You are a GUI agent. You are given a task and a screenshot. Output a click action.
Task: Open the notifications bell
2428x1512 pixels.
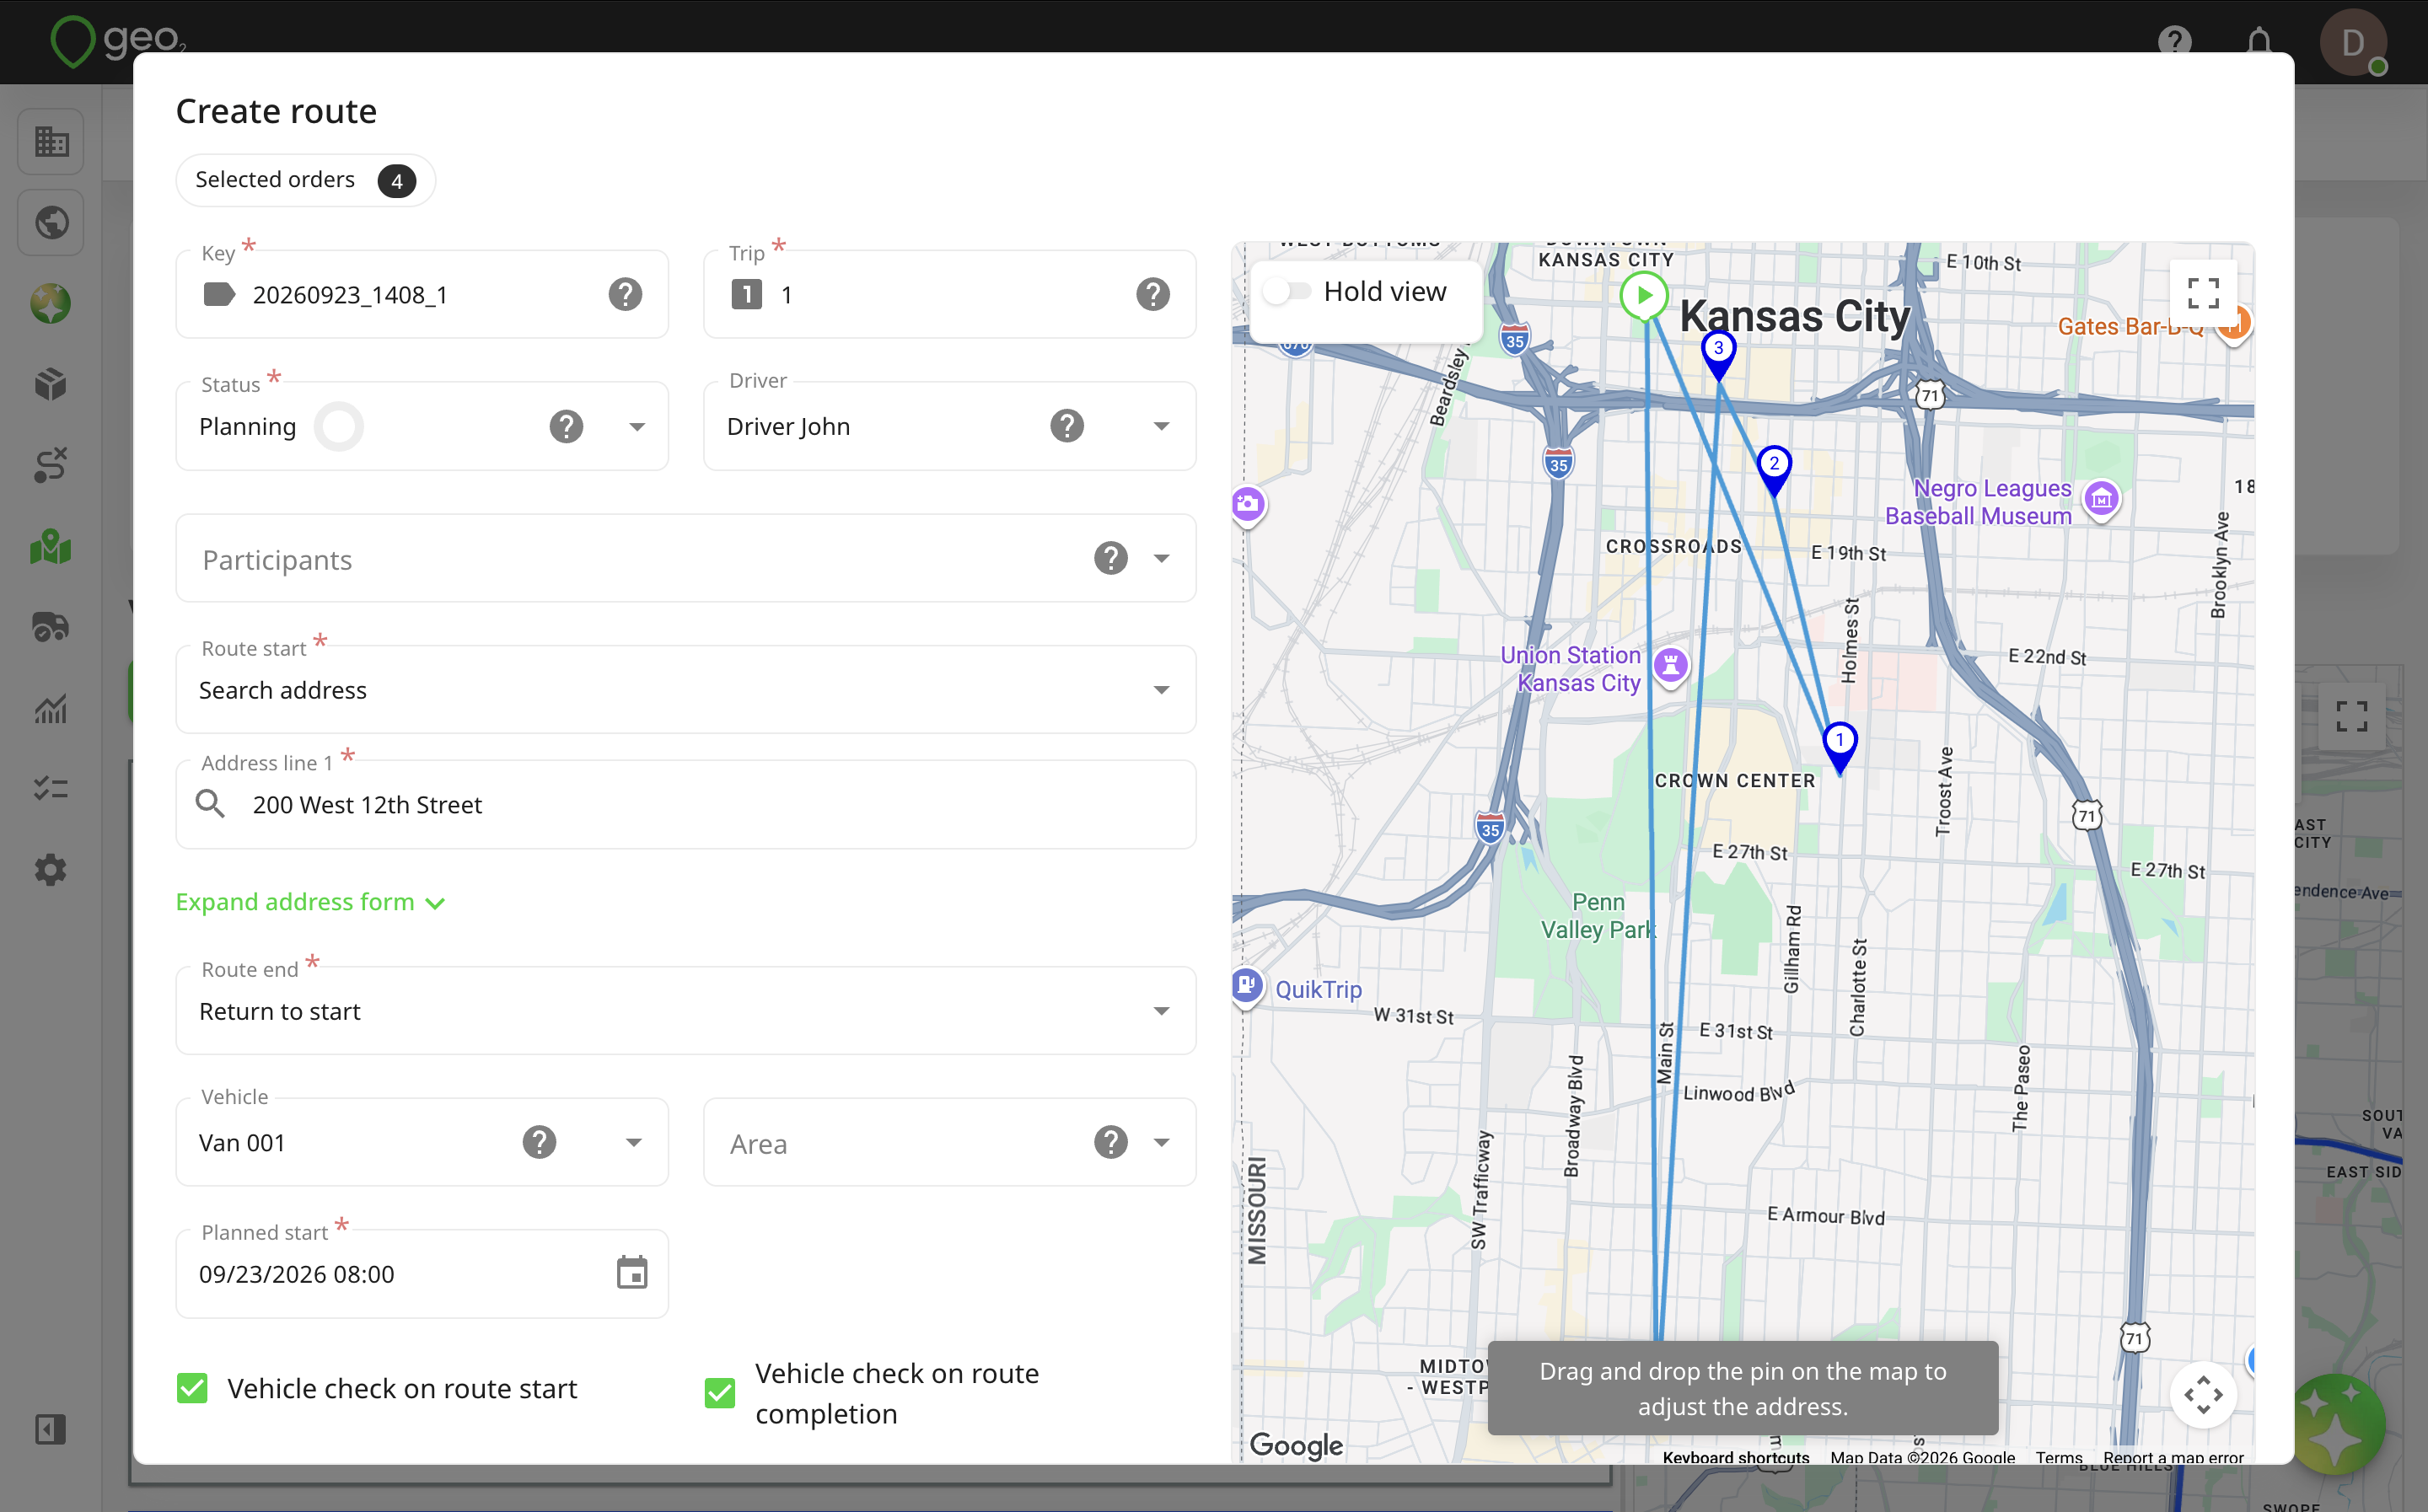[x=2259, y=42]
